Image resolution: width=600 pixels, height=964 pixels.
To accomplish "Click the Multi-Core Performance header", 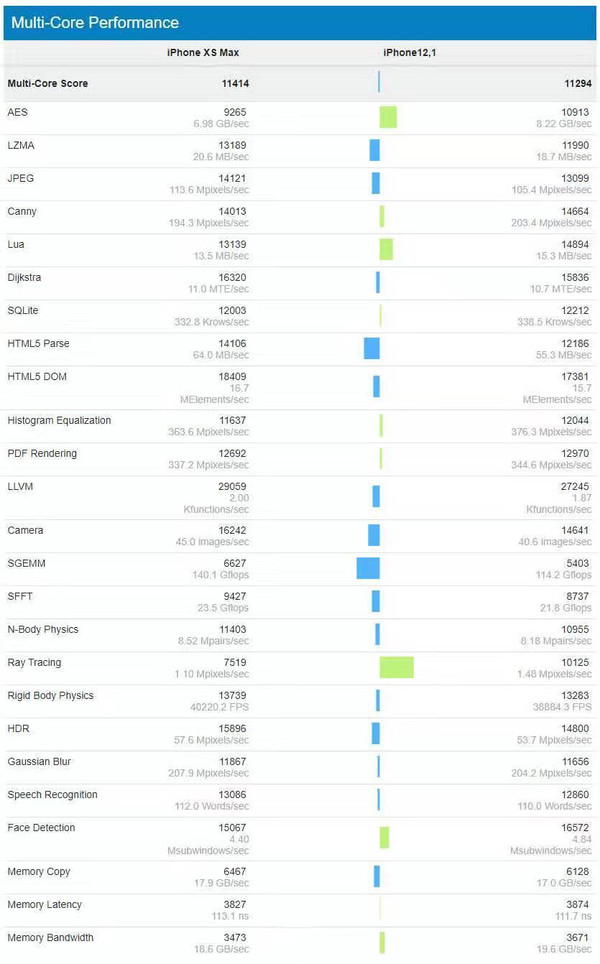I will point(95,22).
